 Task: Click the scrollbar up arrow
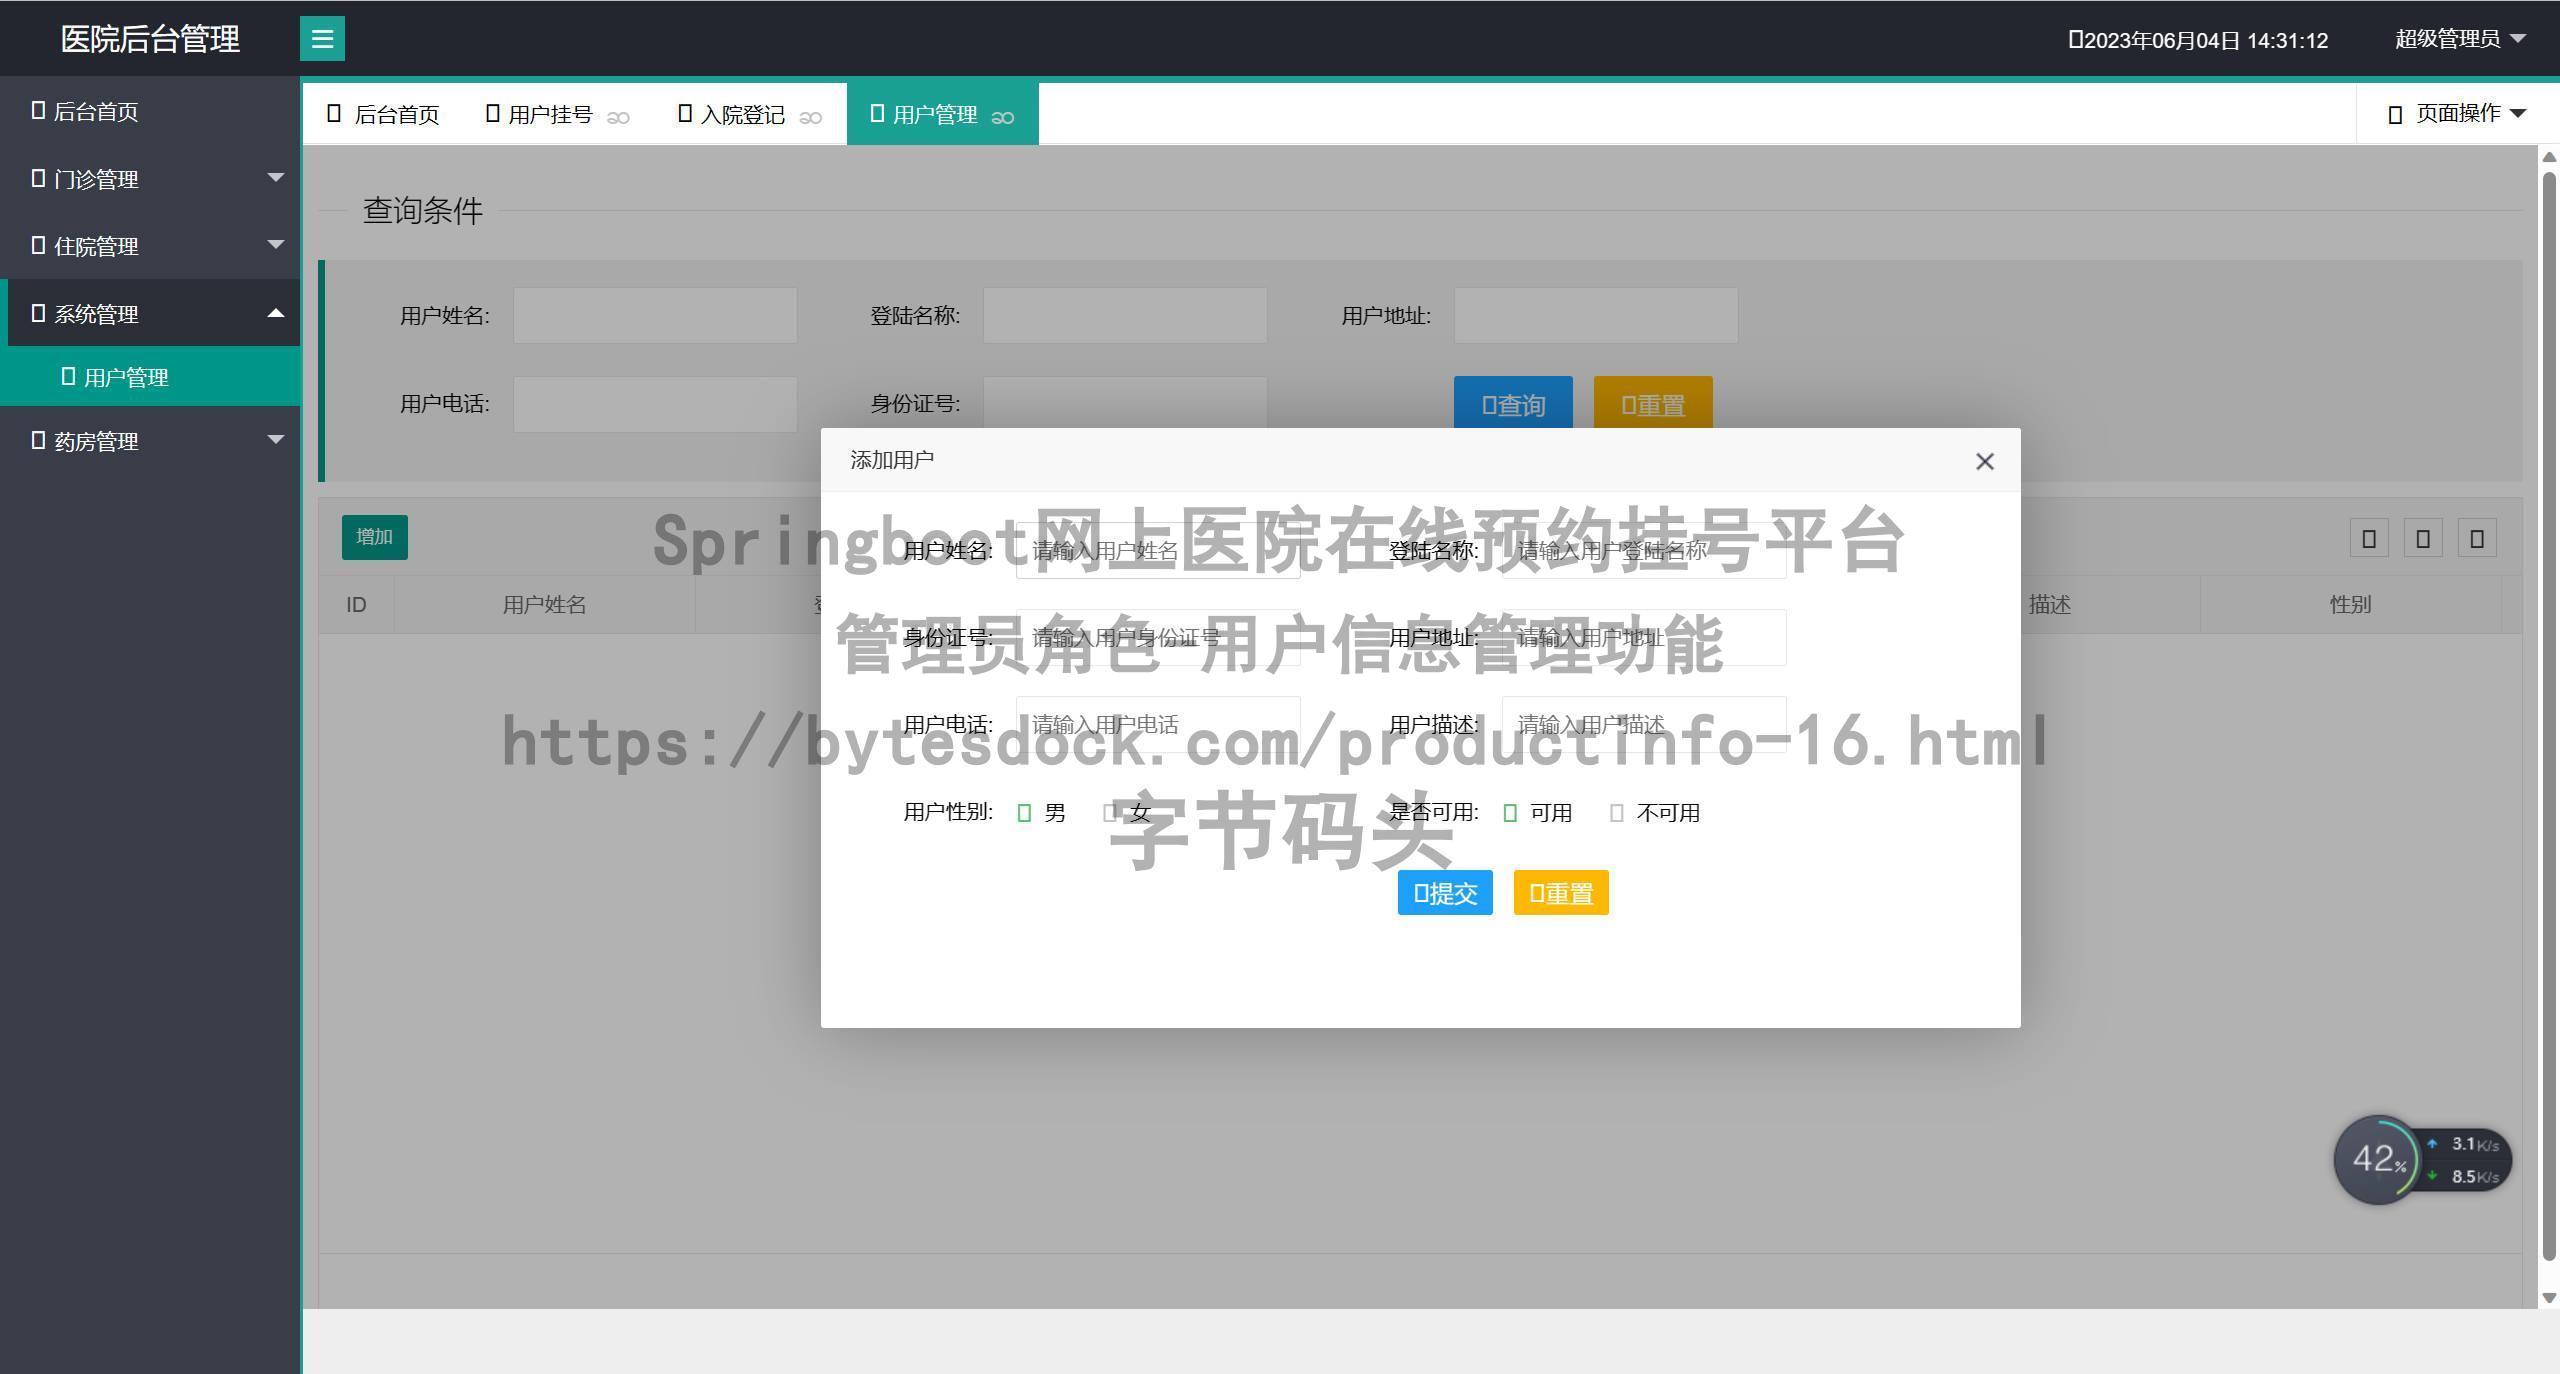pos(2549,157)
